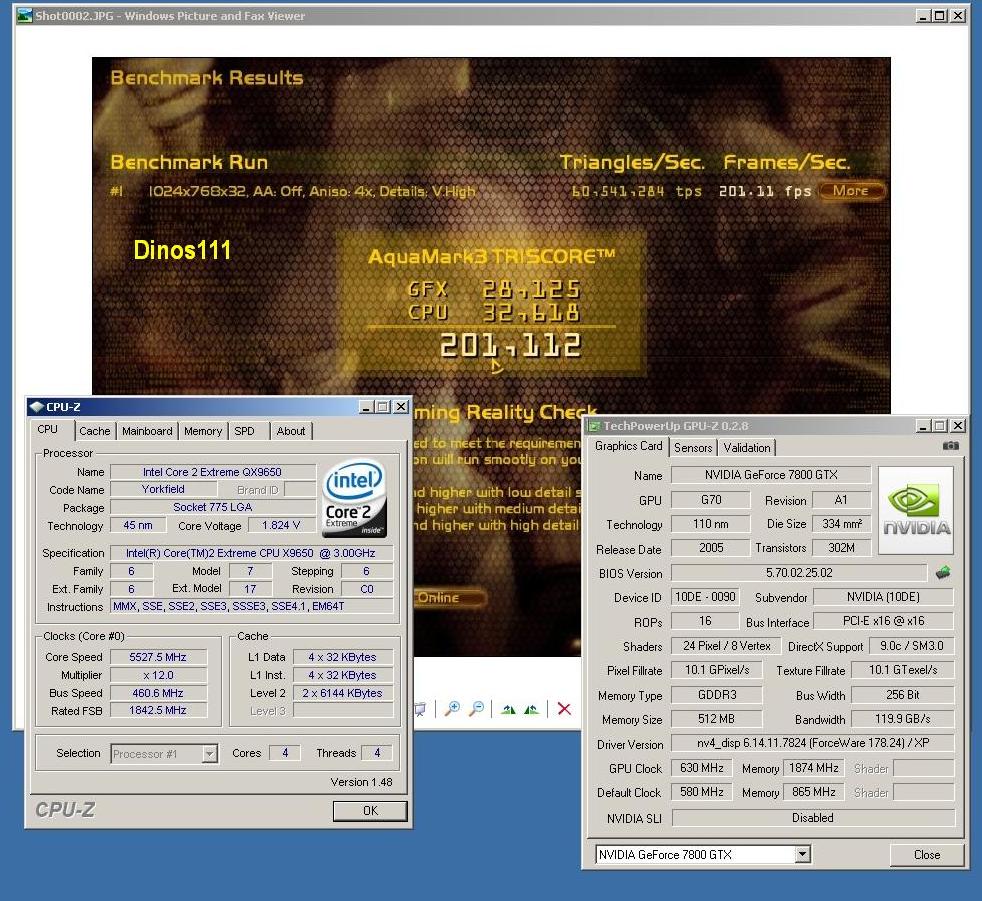Click the CPU score 32,618
The width and height of the screenshot is (982, 901).
point(531,312)
